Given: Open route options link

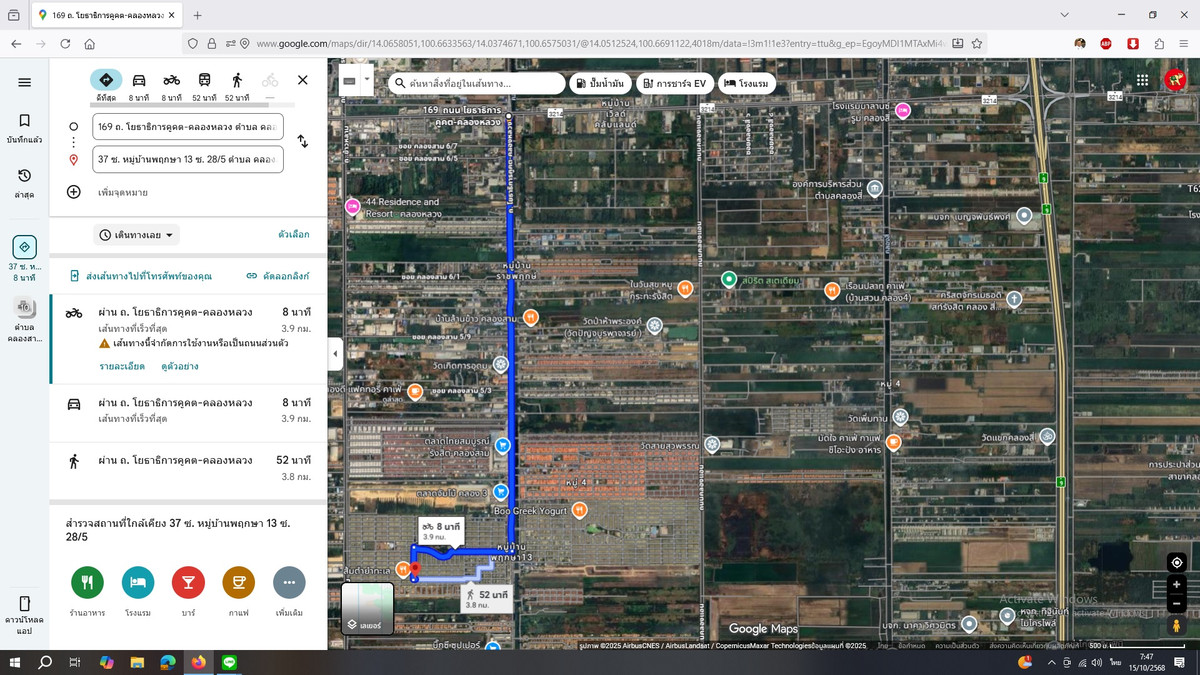Looking at the screenshot, I should [293, 235].
